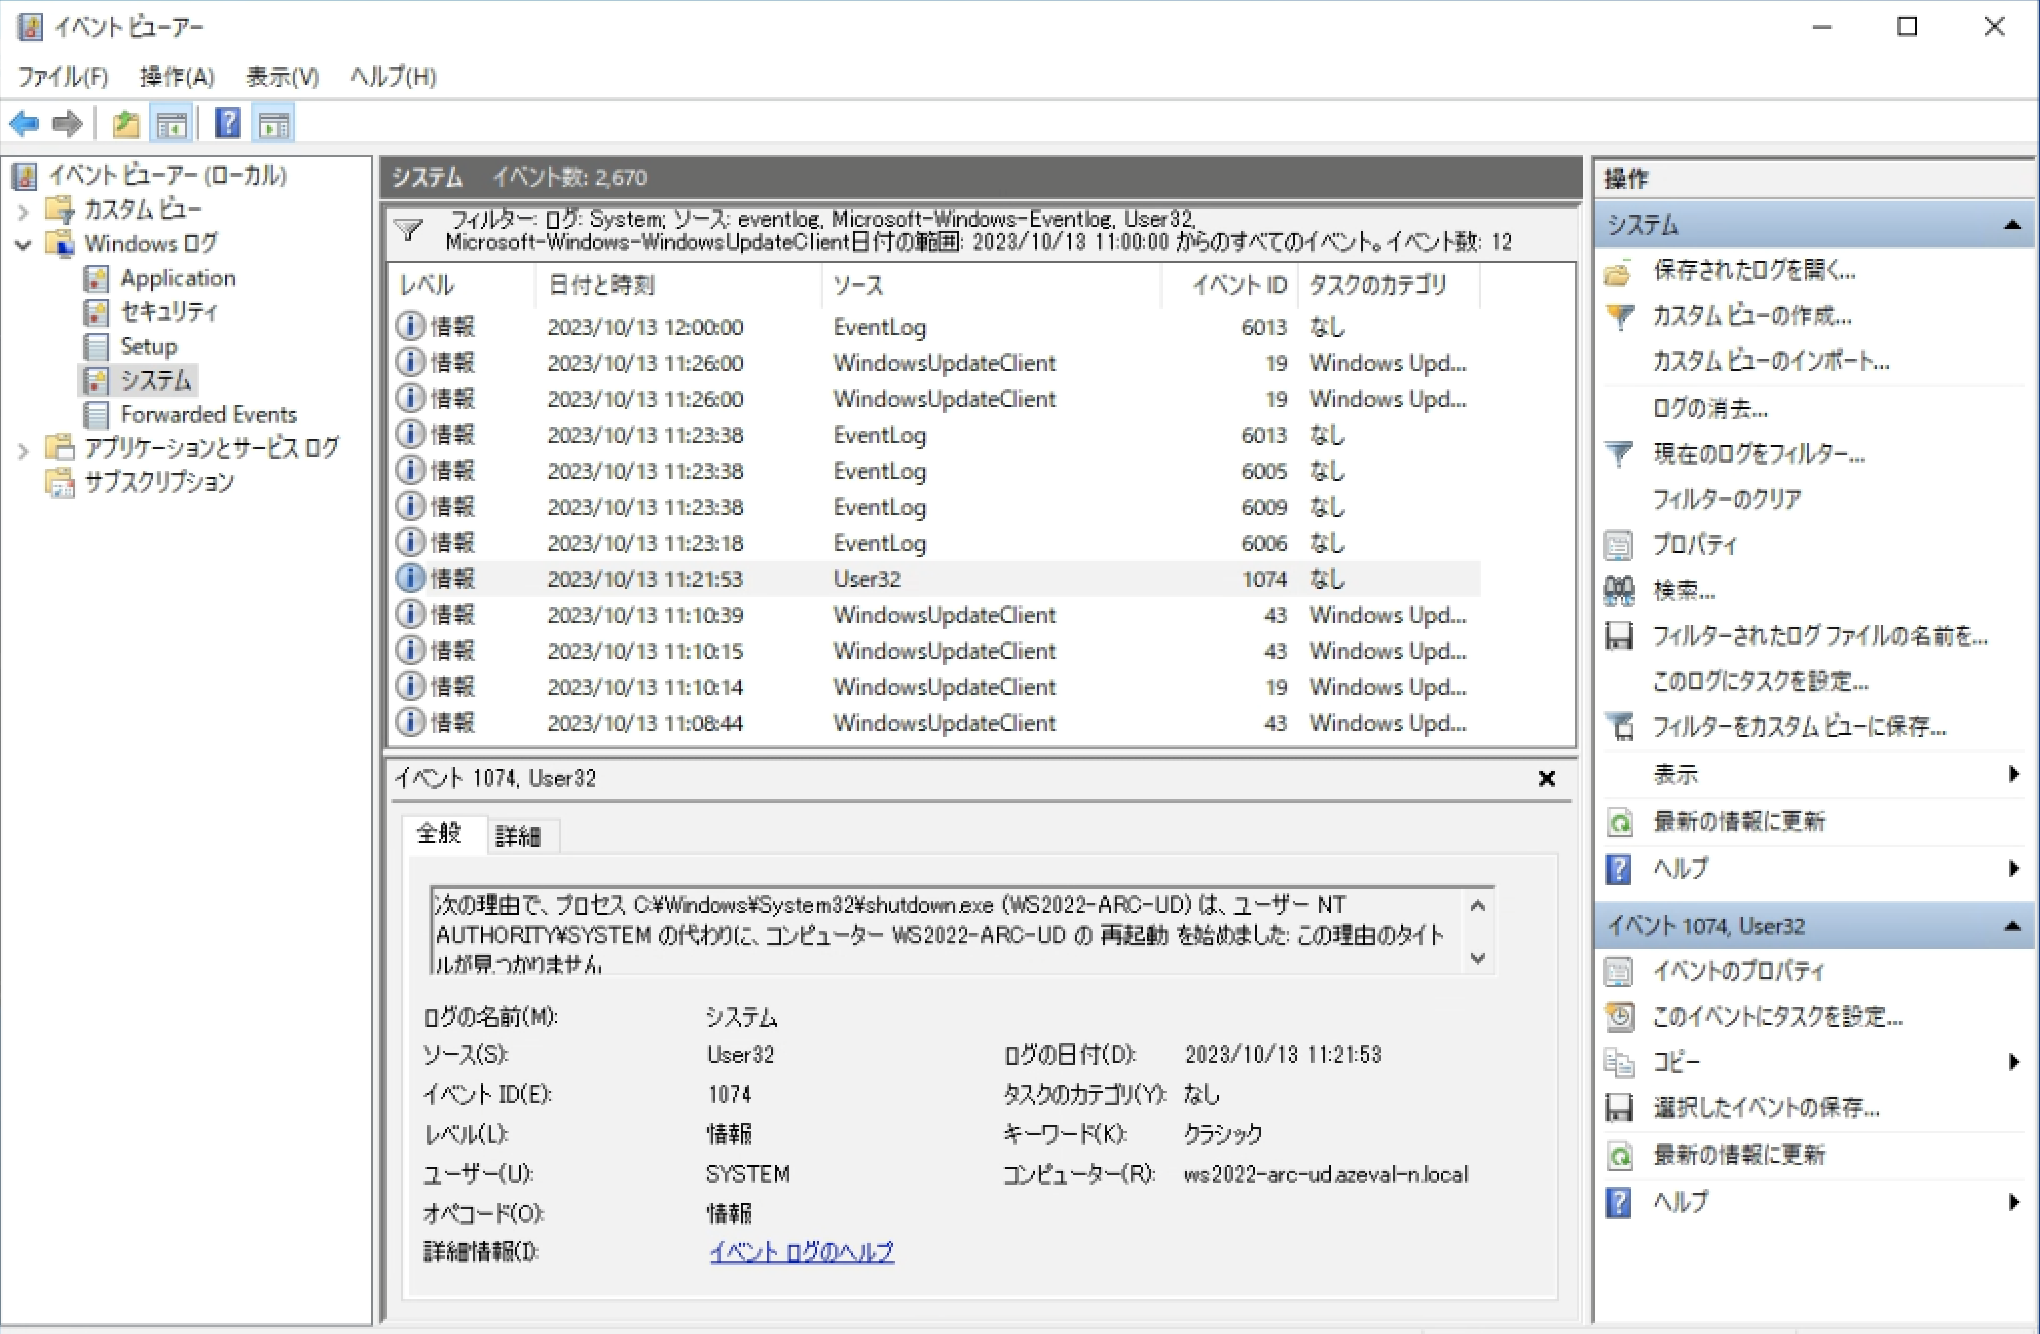Open ヘルプ submenu arrow under System section

pyautogui.click(x=2013, y=869)
